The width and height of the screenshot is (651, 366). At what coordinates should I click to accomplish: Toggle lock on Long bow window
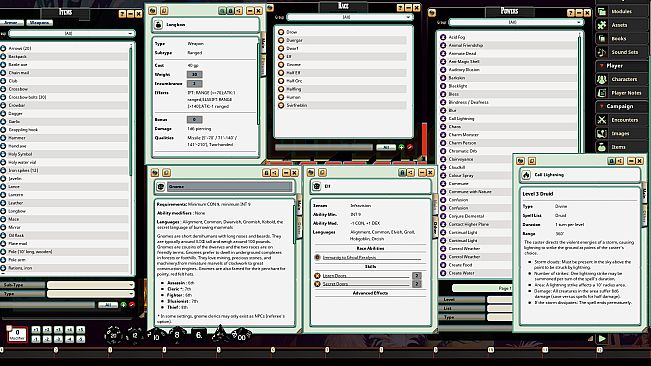point(230,11)
